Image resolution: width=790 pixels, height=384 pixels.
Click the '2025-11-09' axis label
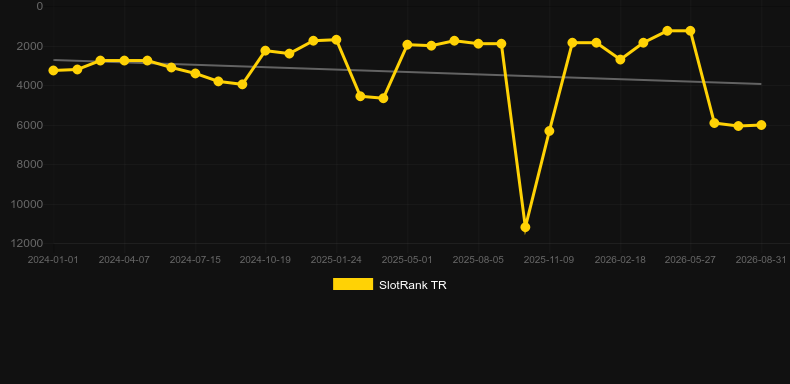tap(549, 260)
